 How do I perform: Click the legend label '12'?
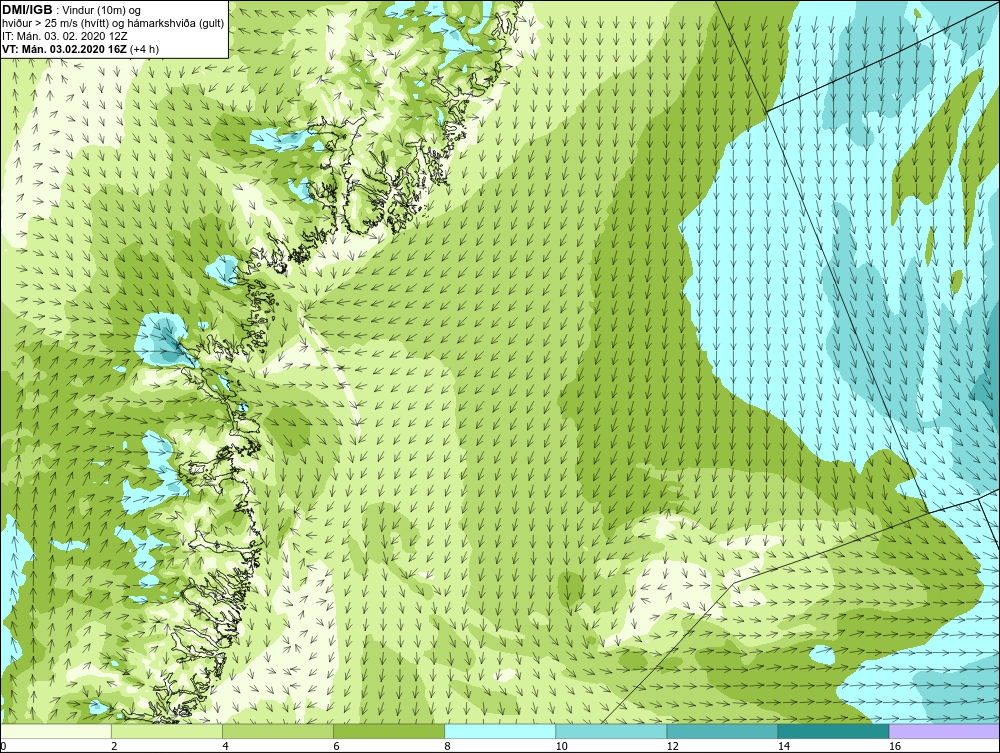pyautogui.click(x=672, y=746)
